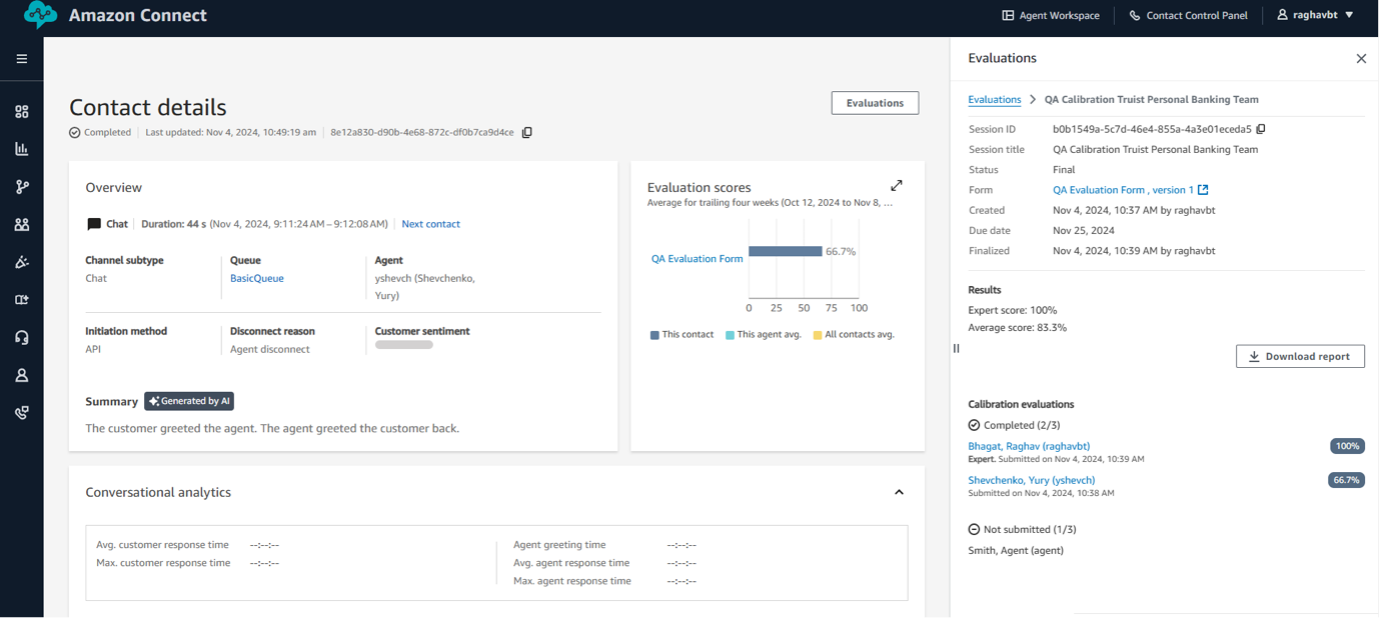Go to Next contact
Image resolution: width=1384 pixels, height=620 pixels.
431,224
